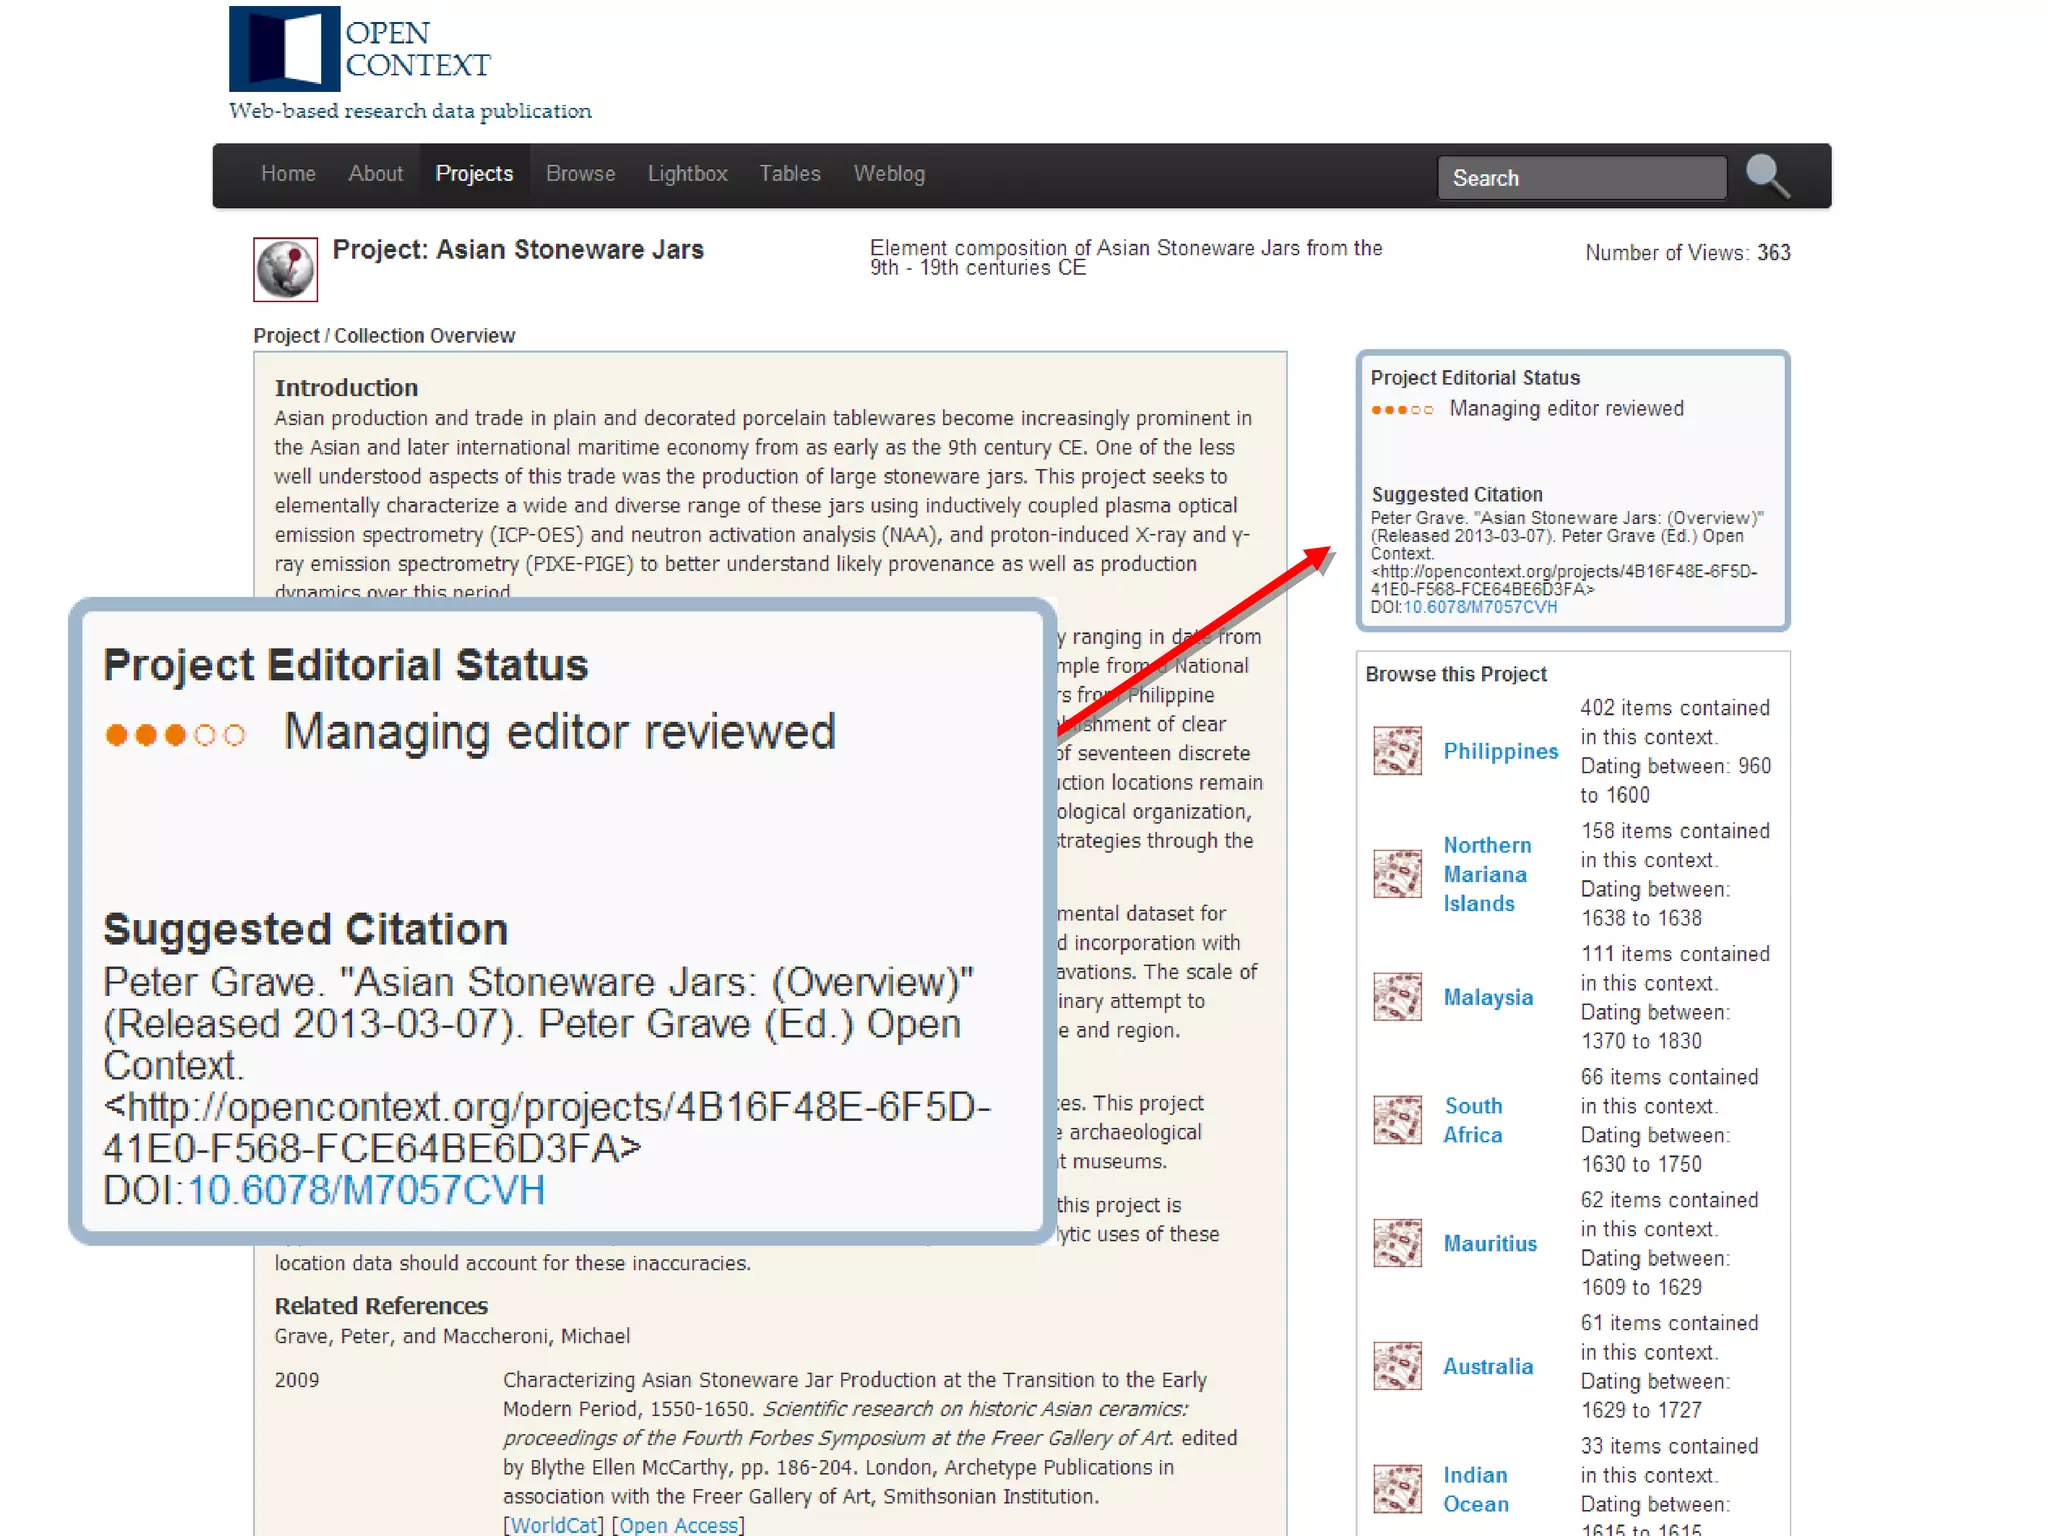The width and height of the screenshot is (2048, 1536).
Task: Open the DOI 10.6078/M7057CVH link in sidebar
Action: tap(1479, 607)
